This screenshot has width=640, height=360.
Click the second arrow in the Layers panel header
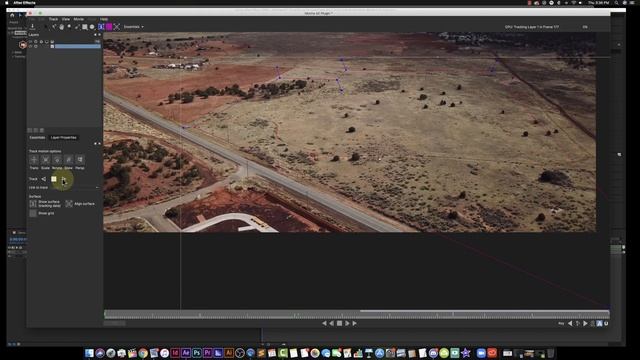pyautogui.click(x=100, y=35)
